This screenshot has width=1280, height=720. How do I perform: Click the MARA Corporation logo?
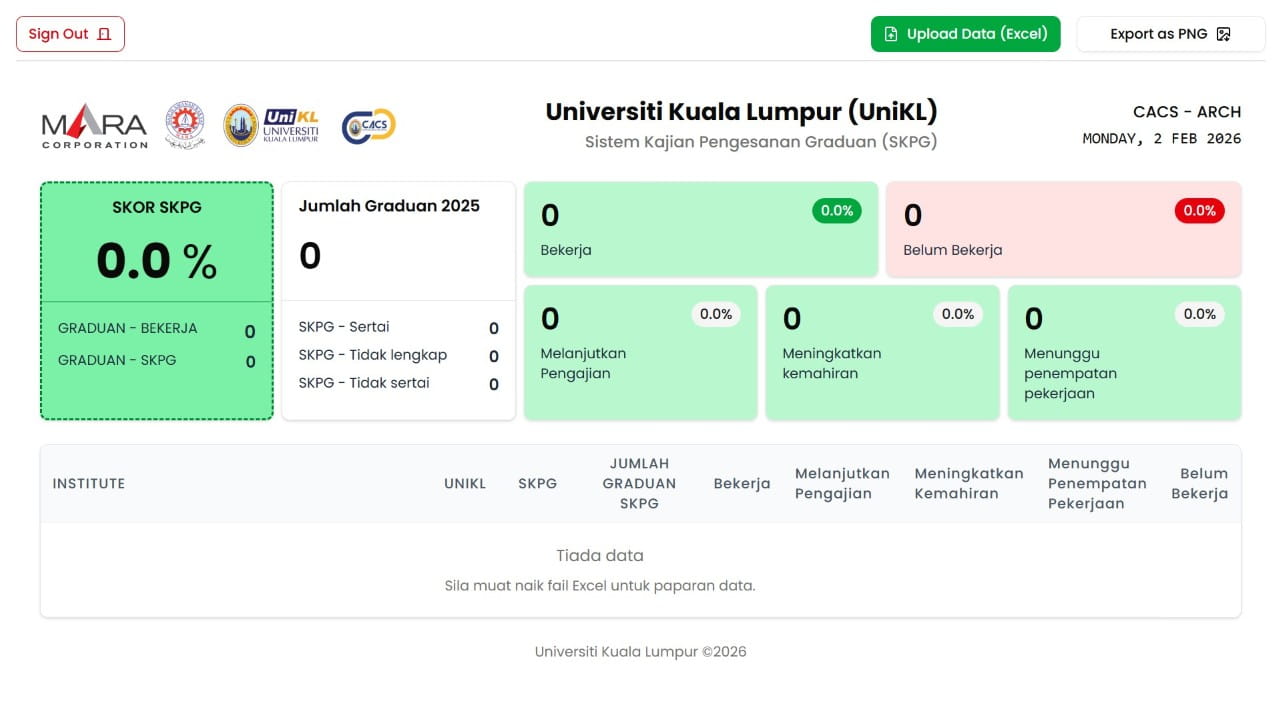tap(93, 126)
